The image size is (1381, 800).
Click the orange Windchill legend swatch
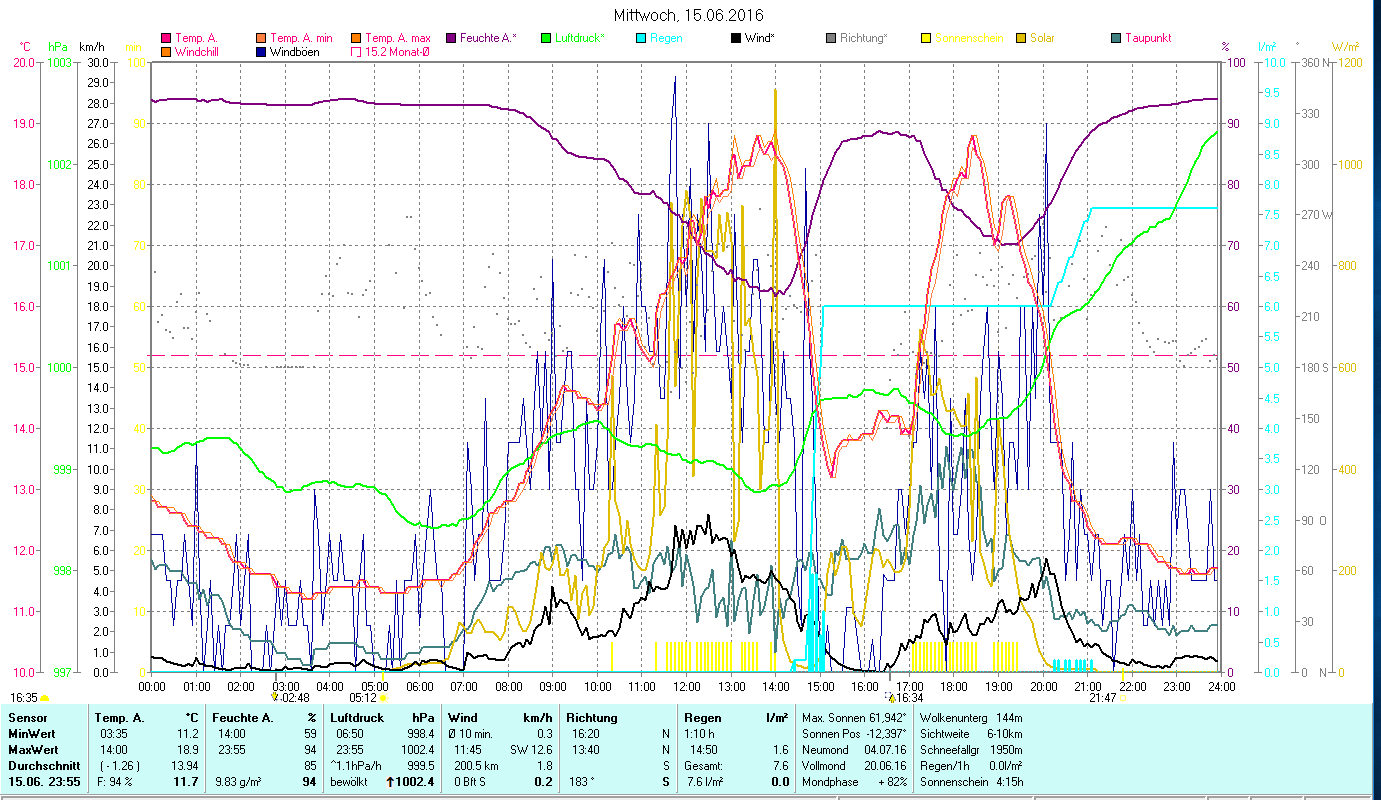(166, 51)
